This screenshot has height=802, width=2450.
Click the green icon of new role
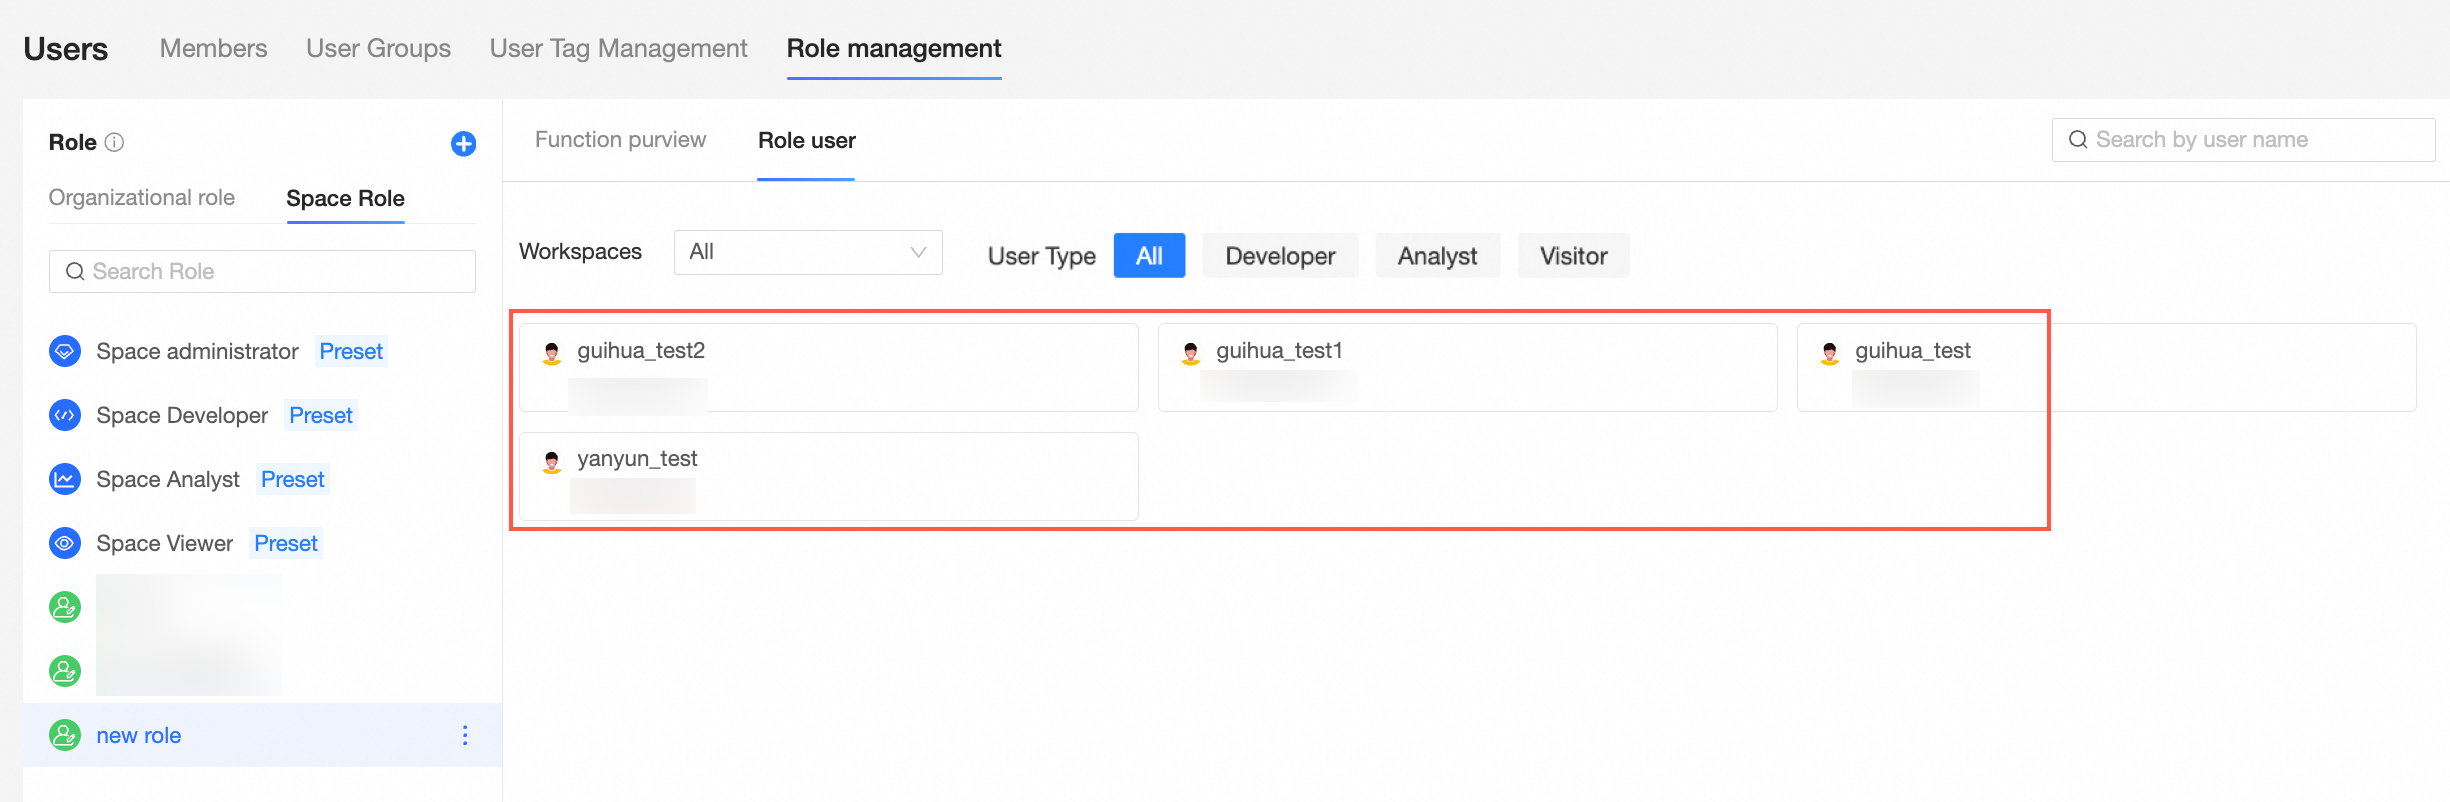point(65,735)
